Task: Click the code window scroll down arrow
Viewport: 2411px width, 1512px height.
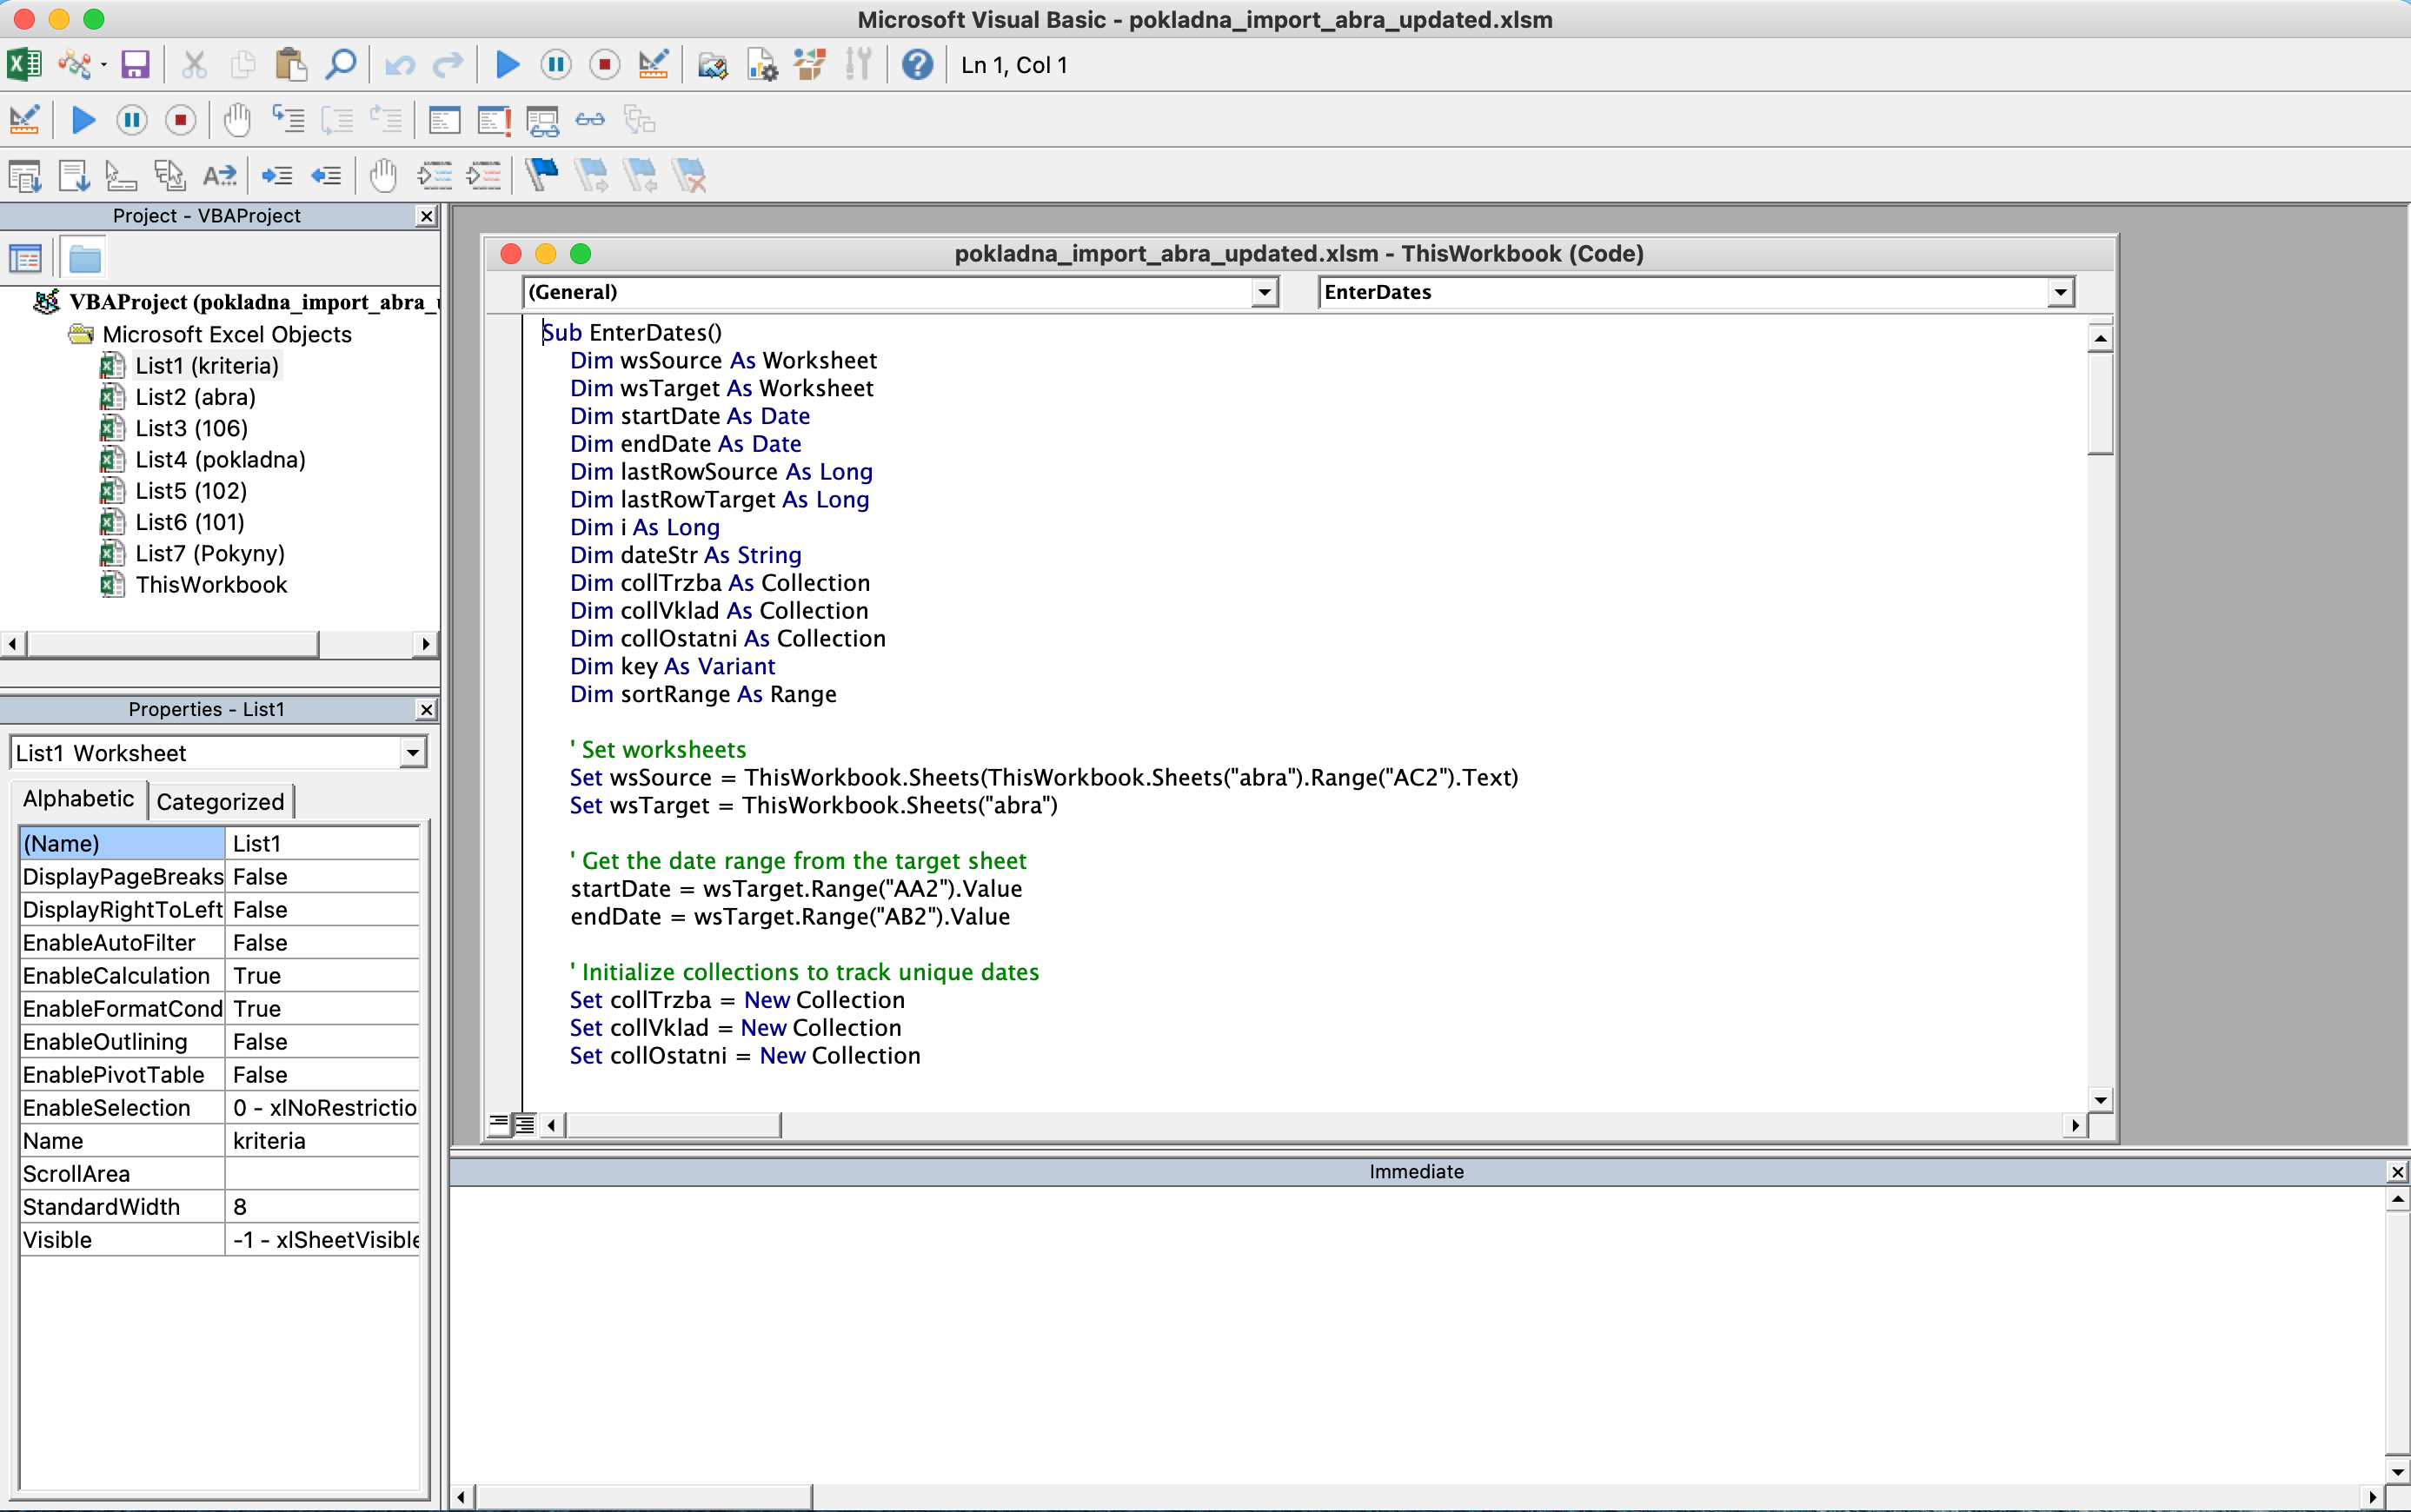Action: 2100,1100
